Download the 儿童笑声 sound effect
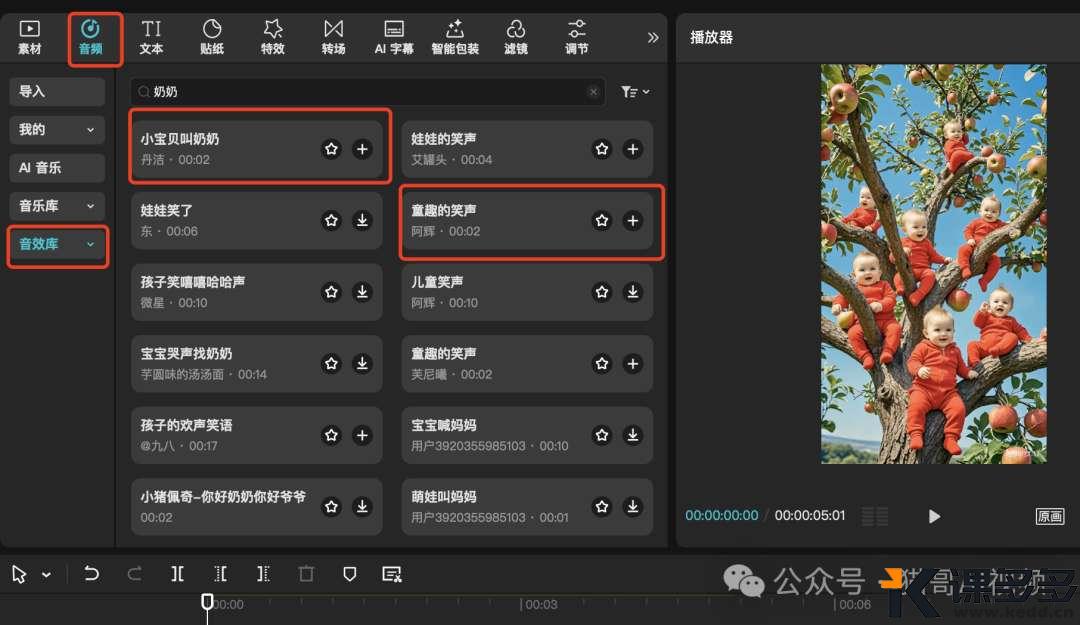Screen dimensions: 1080x625 click(x=632, y=292)
